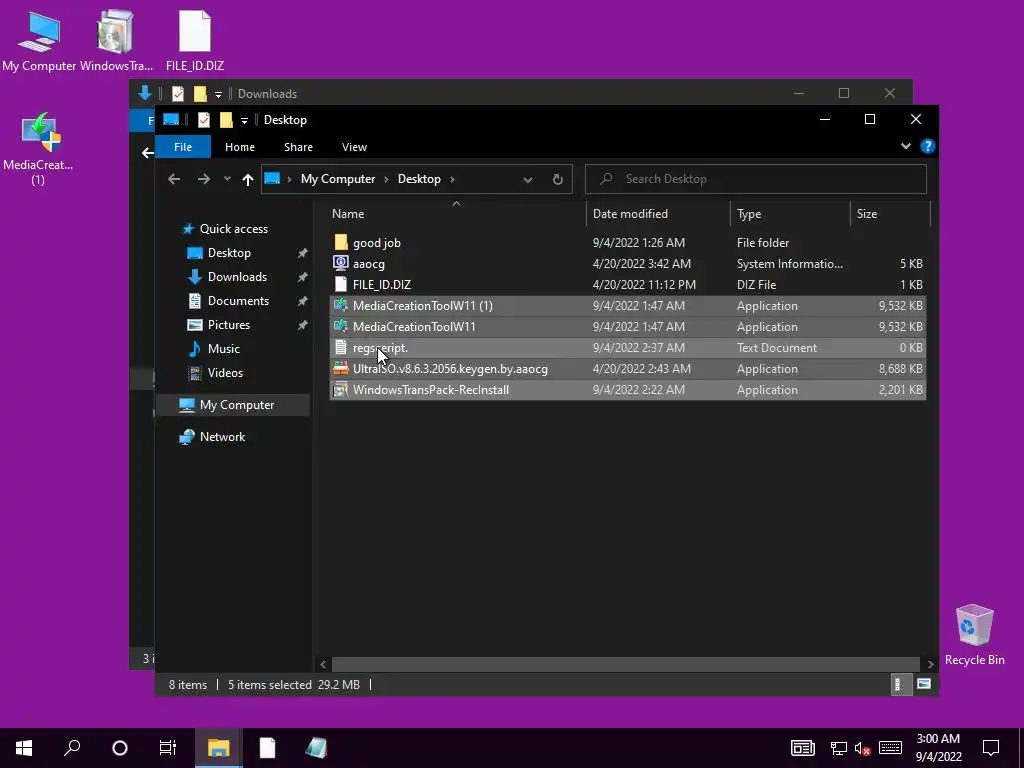
Task: Open the File ribbon tab
Action: [183, 147]
